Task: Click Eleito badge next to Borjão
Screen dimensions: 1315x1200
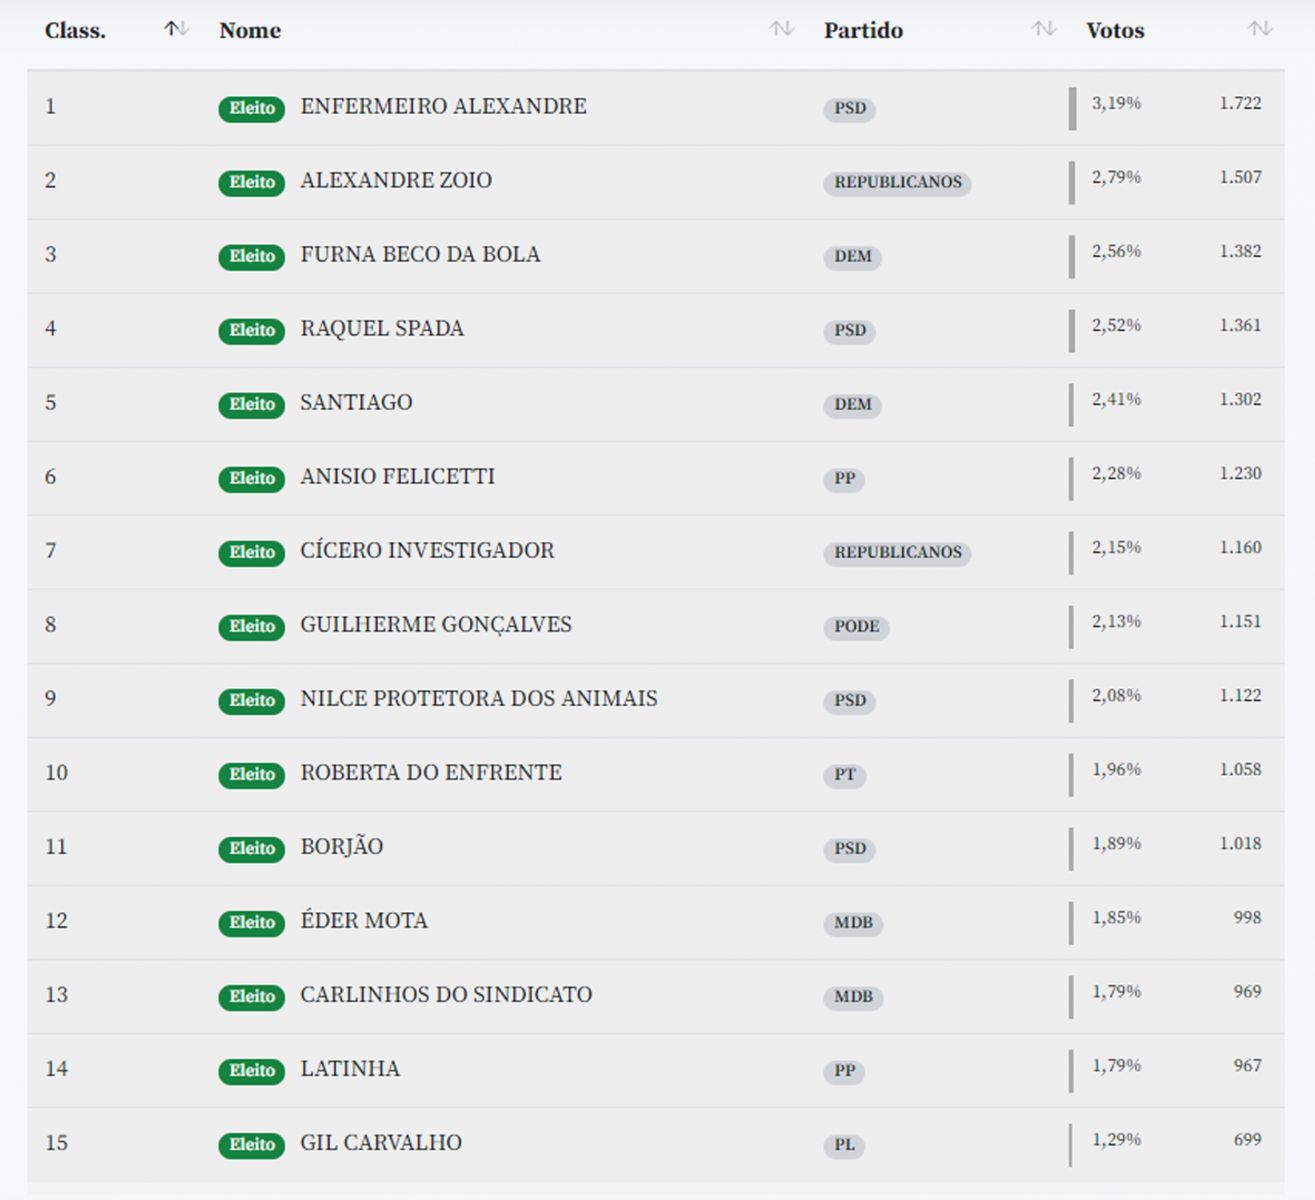Action: coord(252,848)
